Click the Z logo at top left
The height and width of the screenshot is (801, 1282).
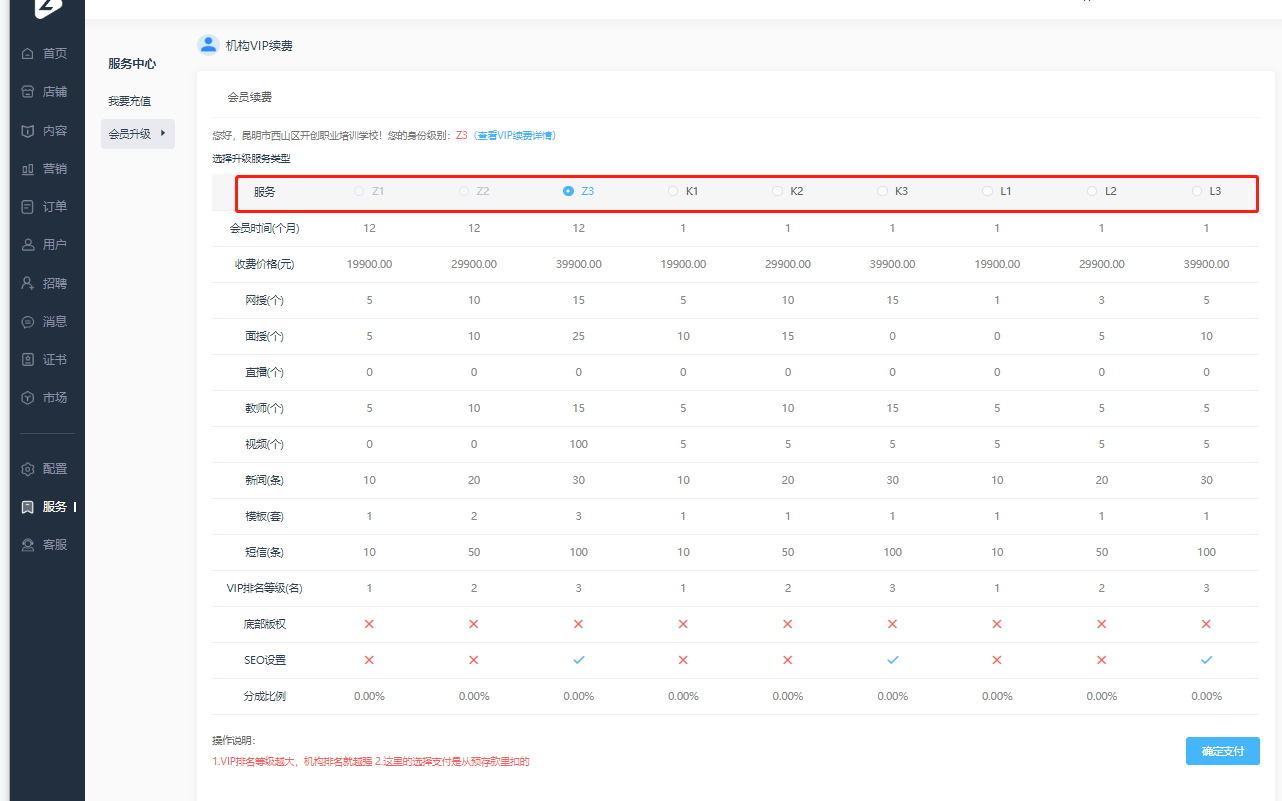[x=47, y=9]
